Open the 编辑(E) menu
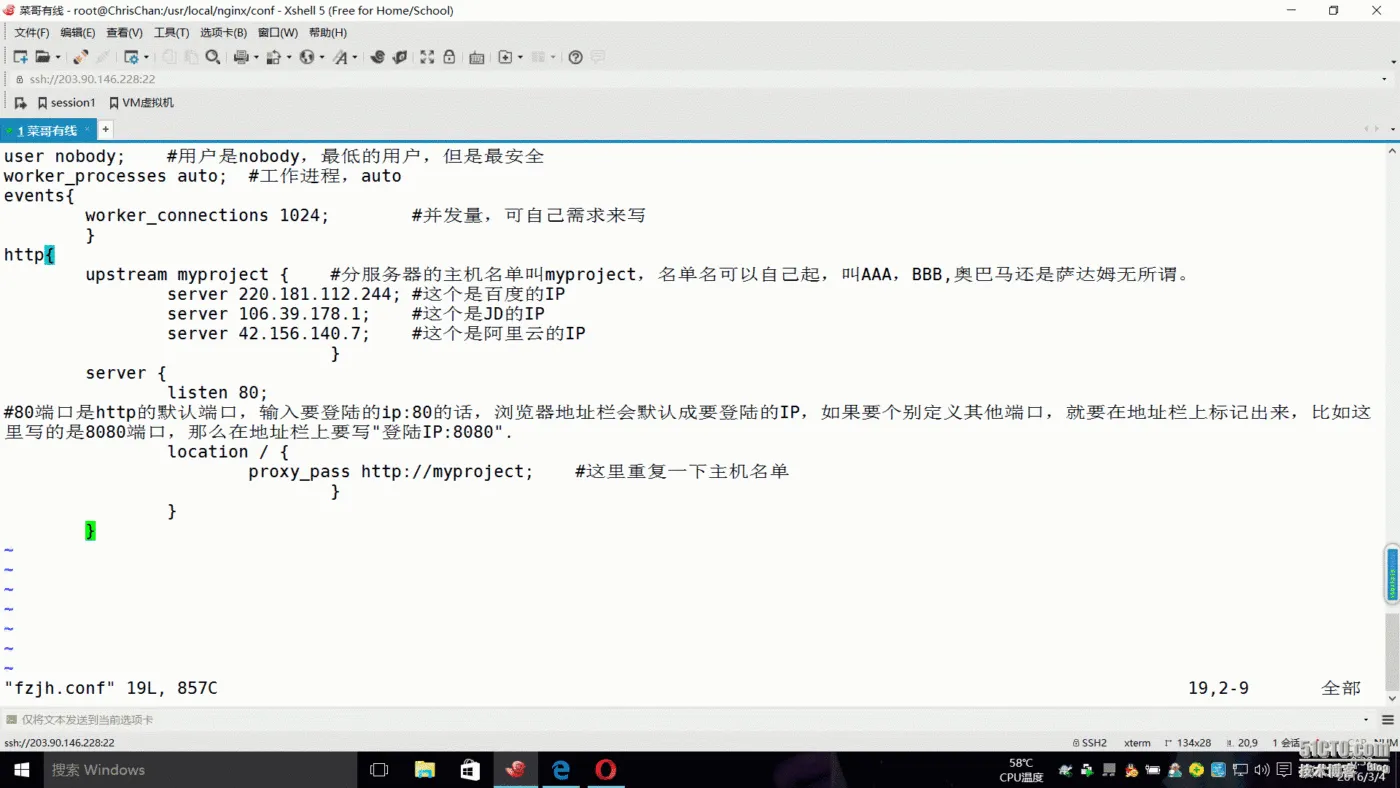This screenshot has height=788, width=1400. [78, 33]
